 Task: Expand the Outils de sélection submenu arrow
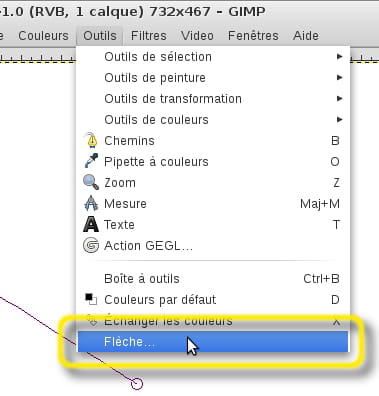pyautogui.click(x=339, y=57)
